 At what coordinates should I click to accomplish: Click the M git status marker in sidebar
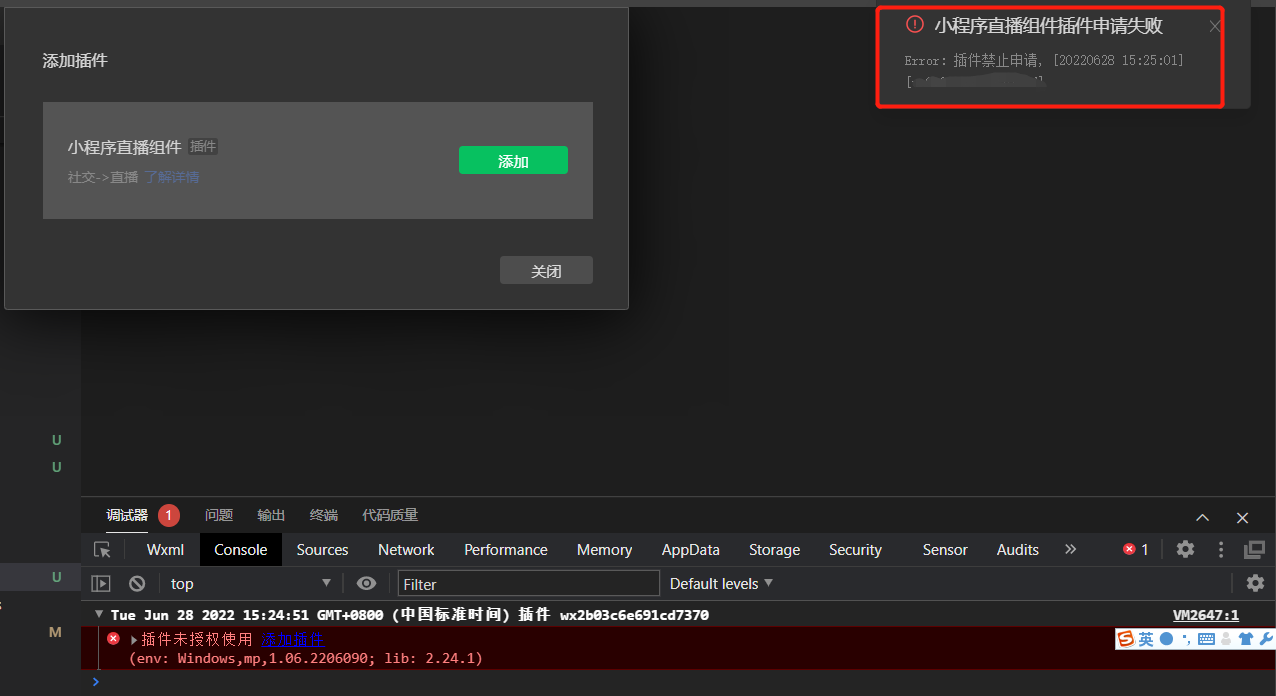[x=56, y=632]
